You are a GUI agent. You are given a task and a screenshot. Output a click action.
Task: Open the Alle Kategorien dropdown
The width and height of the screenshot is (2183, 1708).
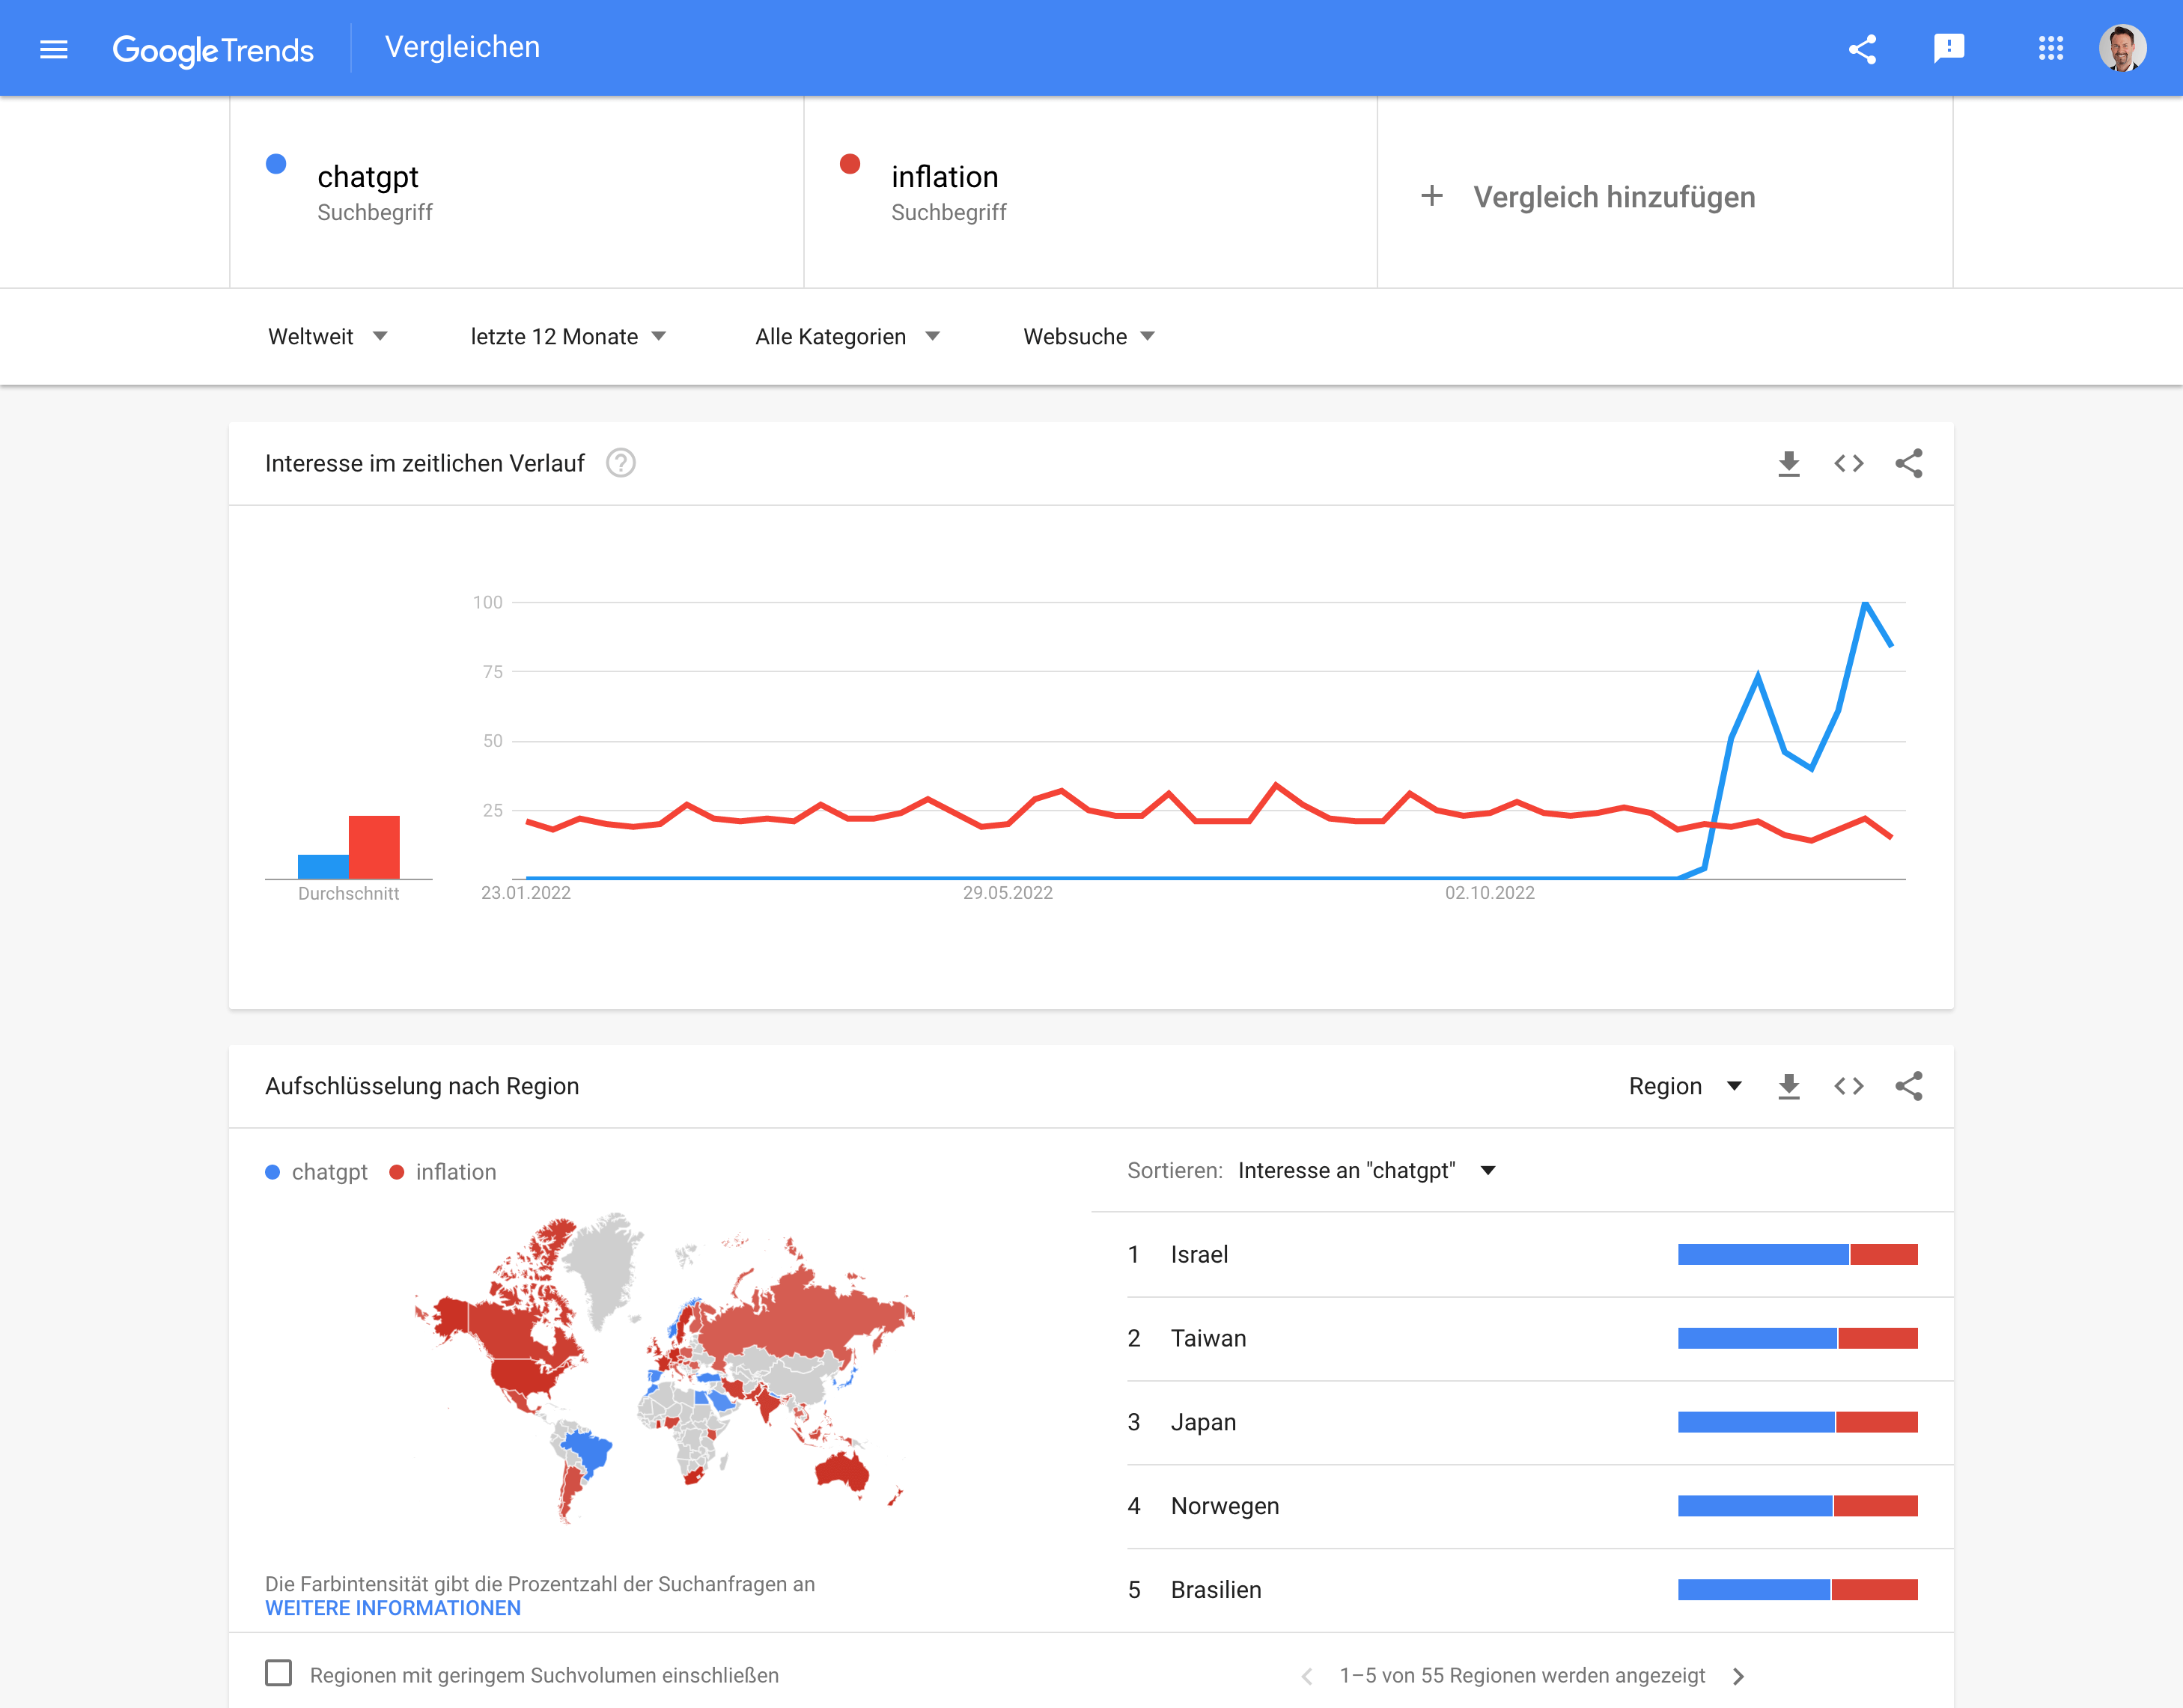coord(847,337)
